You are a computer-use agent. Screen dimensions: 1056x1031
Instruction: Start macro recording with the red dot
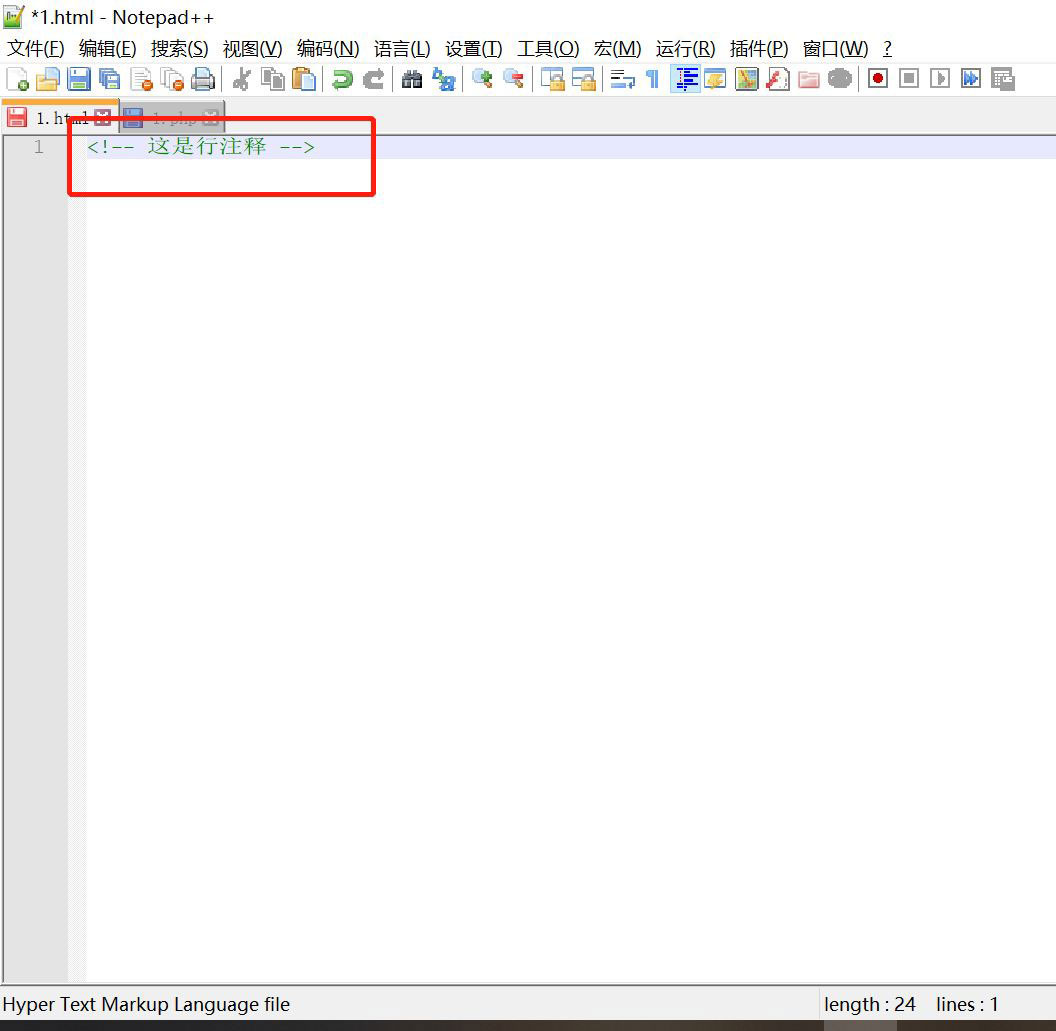pyautogui.click(x=878, y=79)
